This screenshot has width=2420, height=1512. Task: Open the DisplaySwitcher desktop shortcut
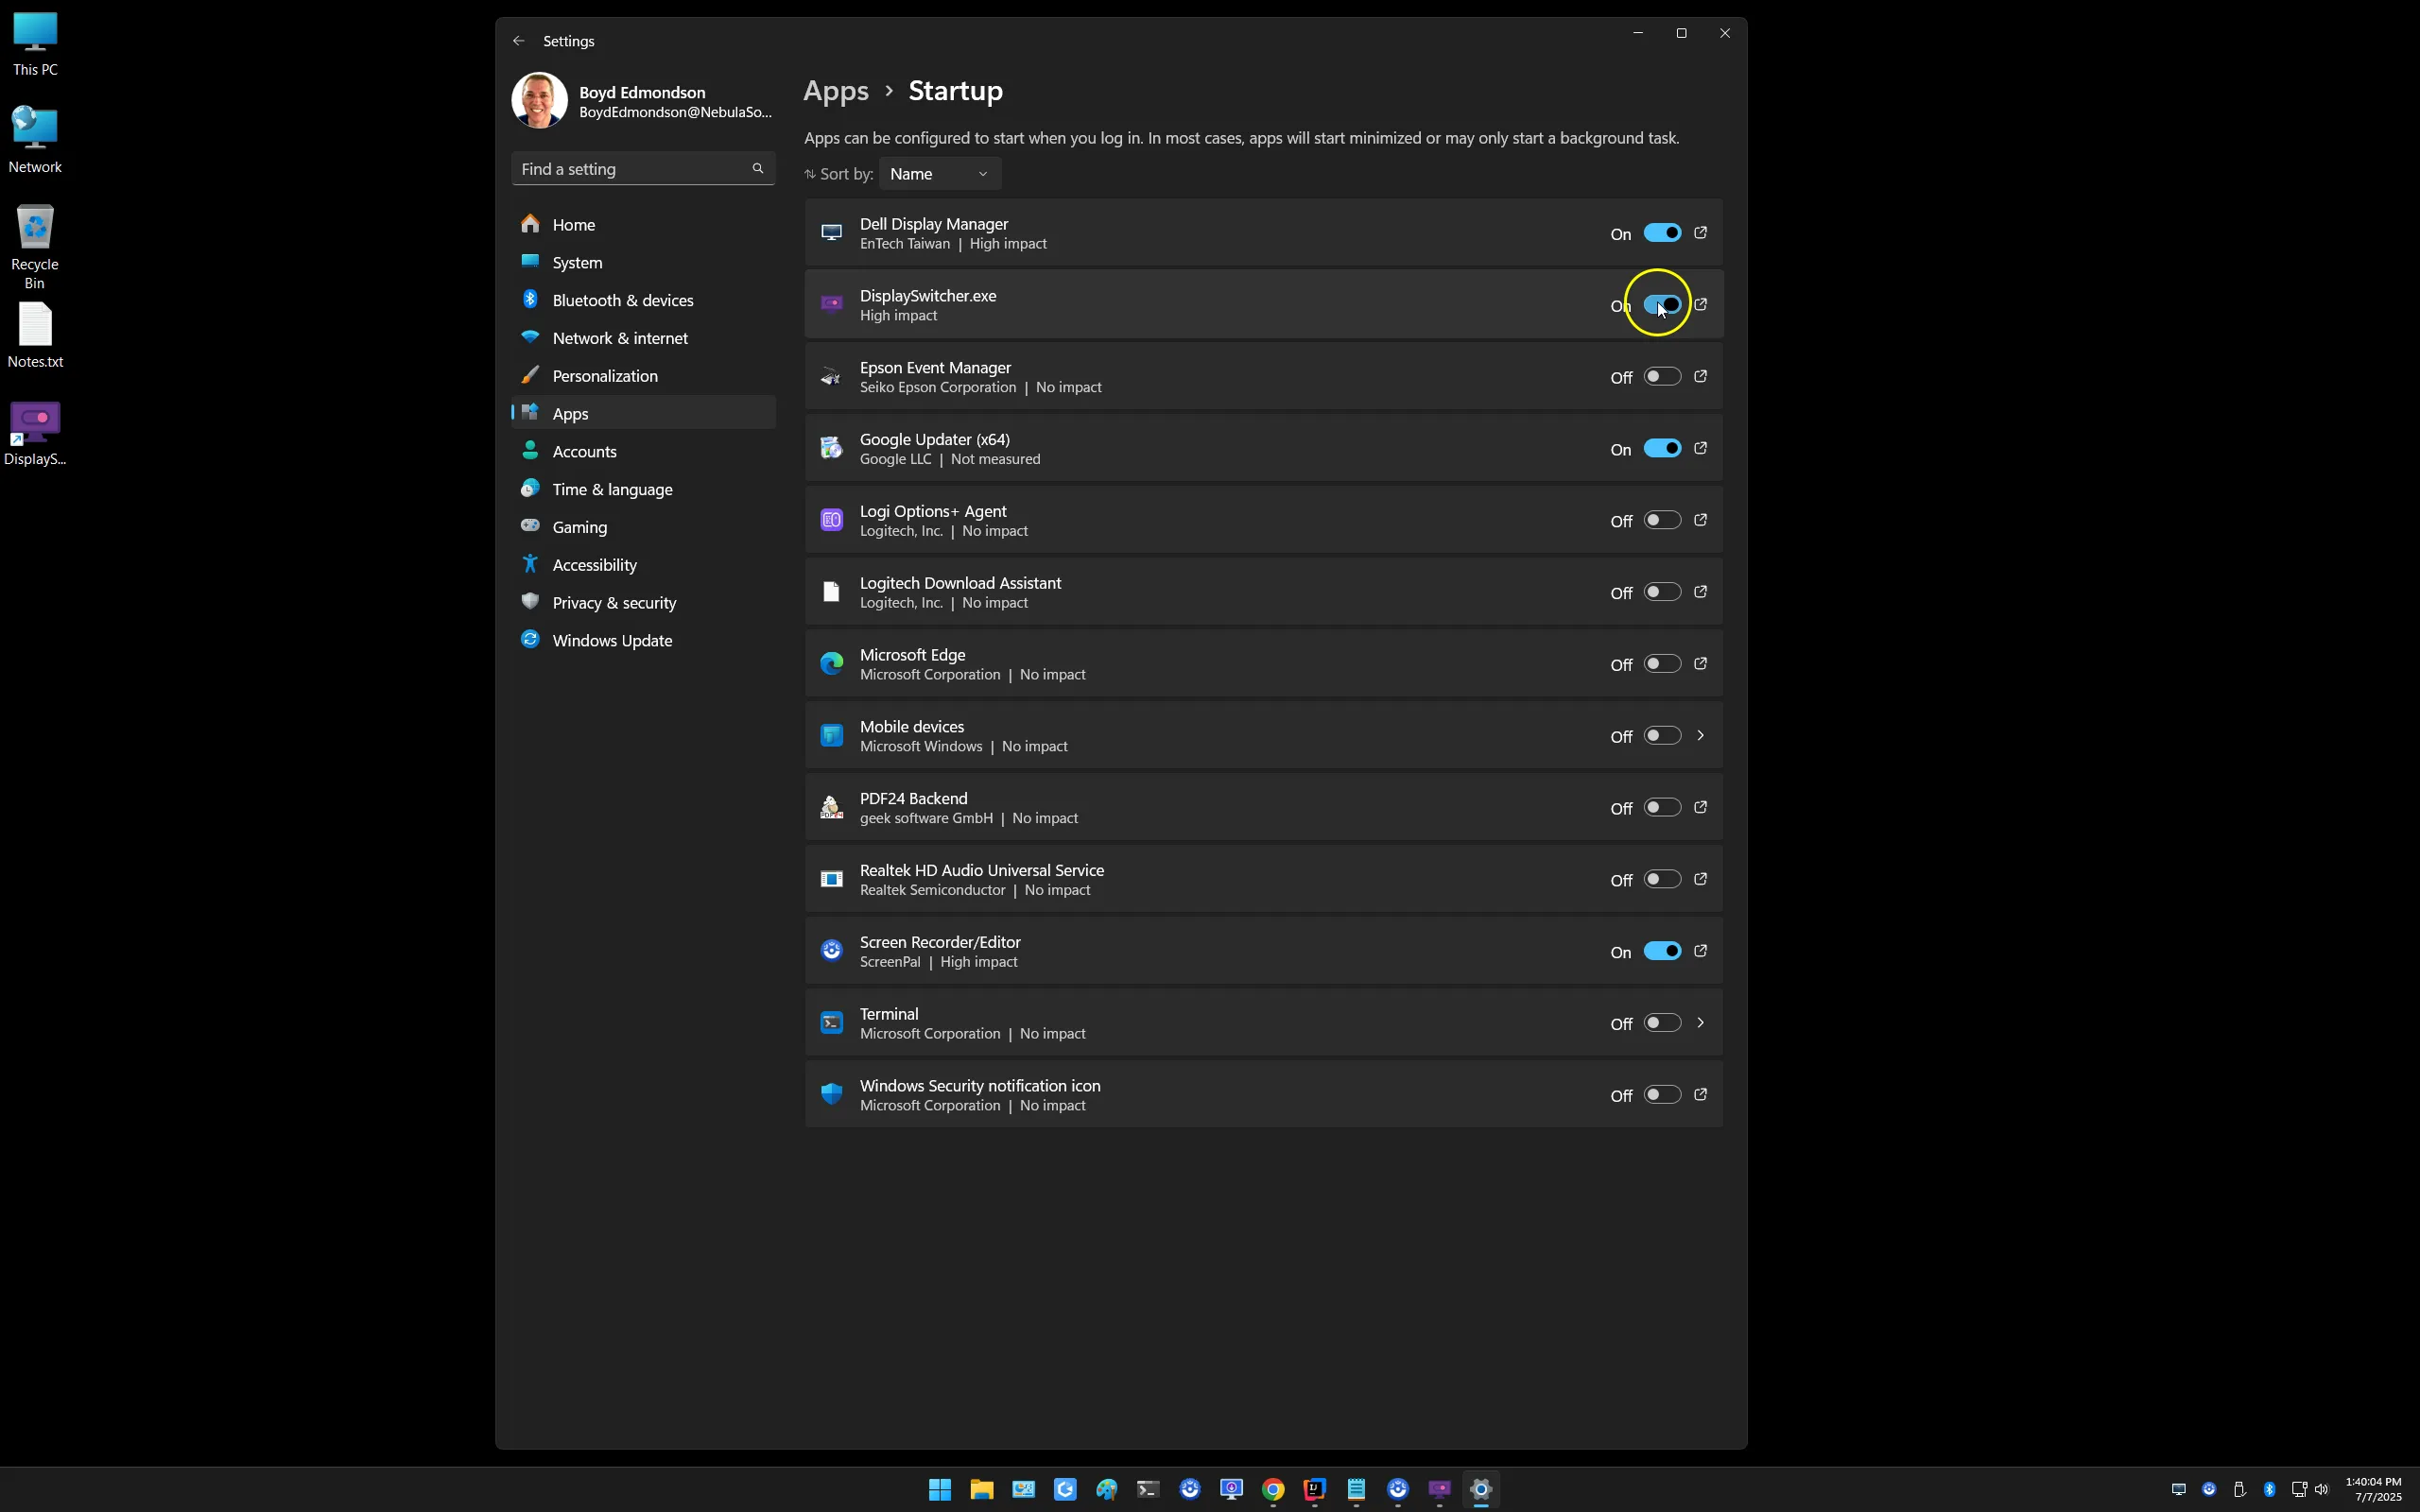[35, 435]
